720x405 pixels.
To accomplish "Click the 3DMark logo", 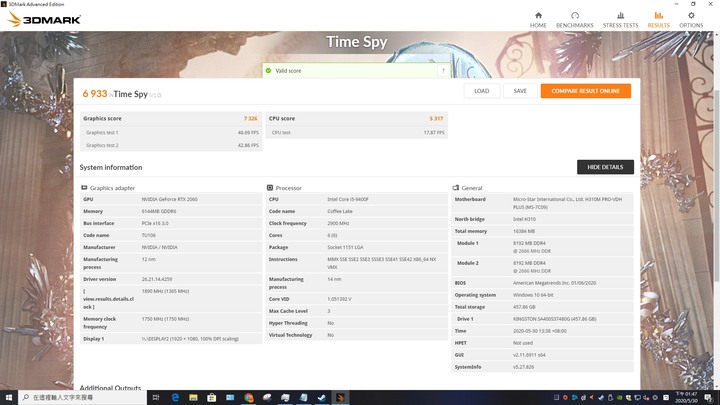I will (44, 19).
